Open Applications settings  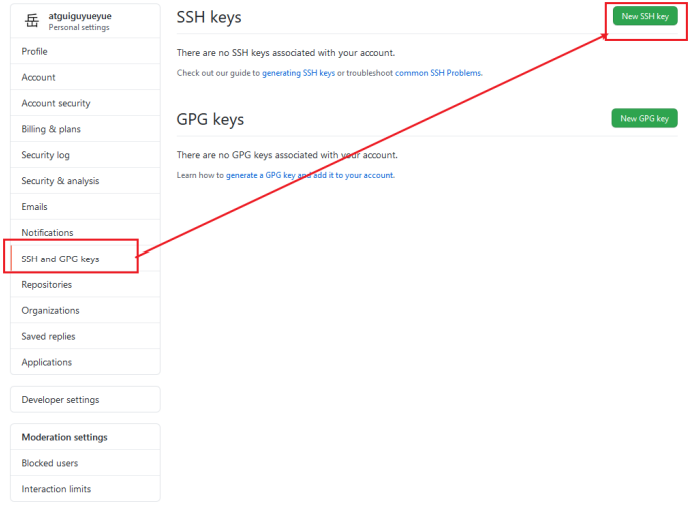pyautogui.click(x=47, y=363)
